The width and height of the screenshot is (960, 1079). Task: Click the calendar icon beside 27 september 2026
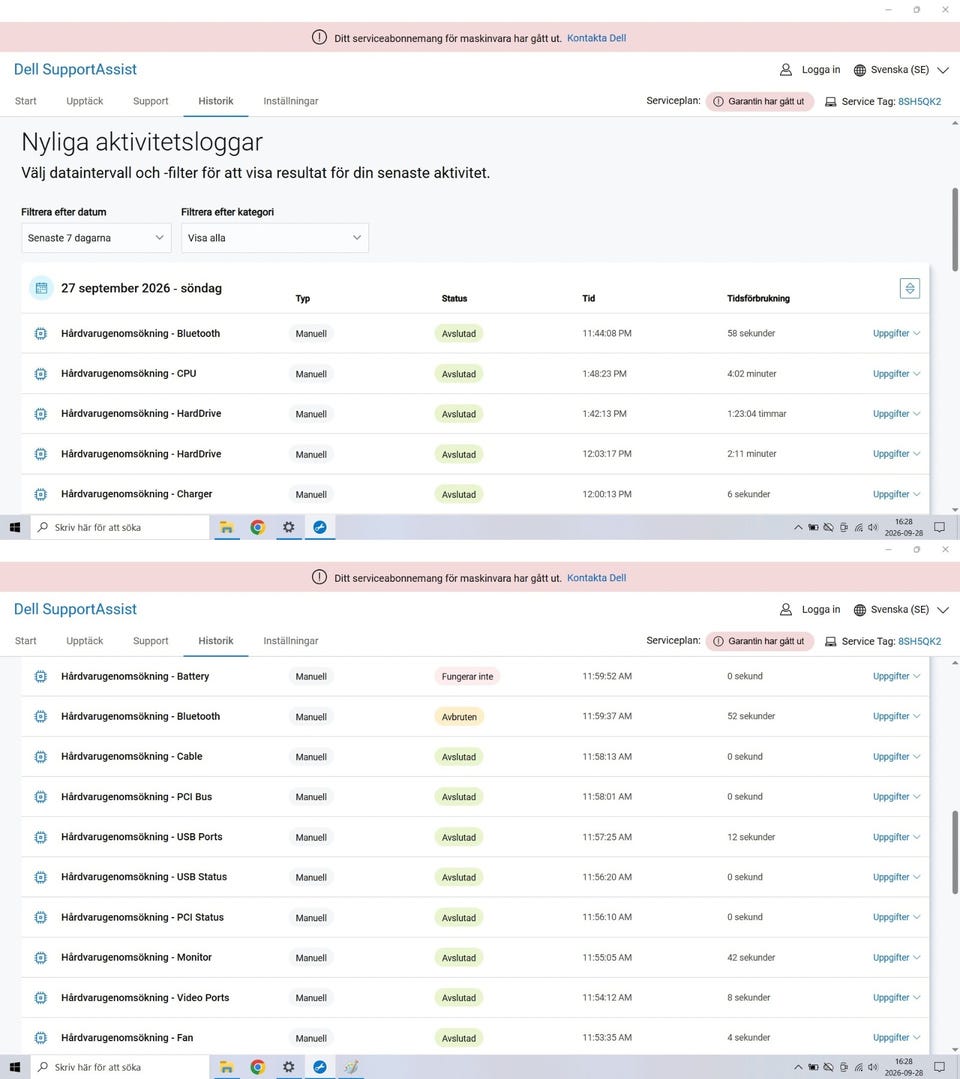[41, 288]
